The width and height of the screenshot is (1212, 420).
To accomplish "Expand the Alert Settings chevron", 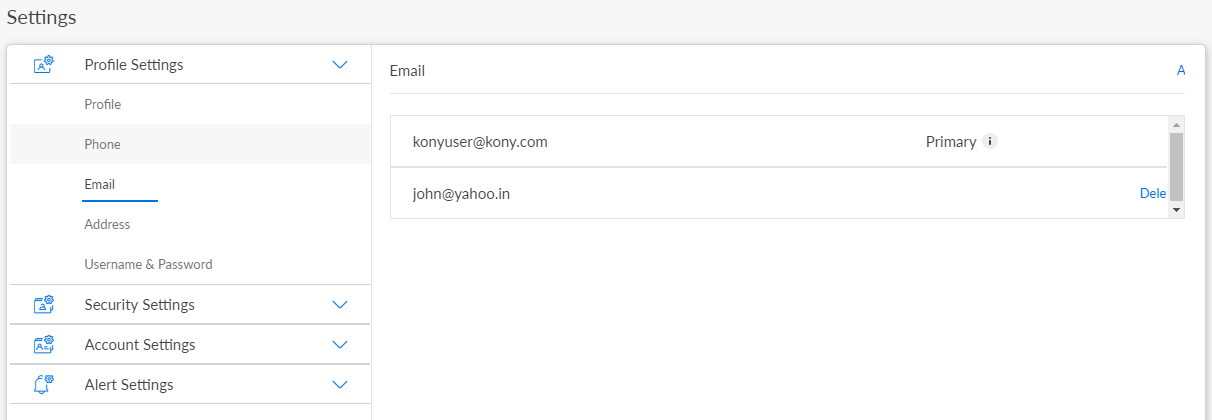I will click(340, 385).
